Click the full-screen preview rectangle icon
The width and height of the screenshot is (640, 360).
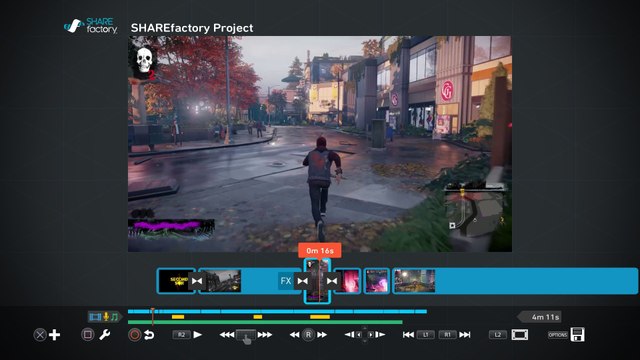click(x=520, y=335)
